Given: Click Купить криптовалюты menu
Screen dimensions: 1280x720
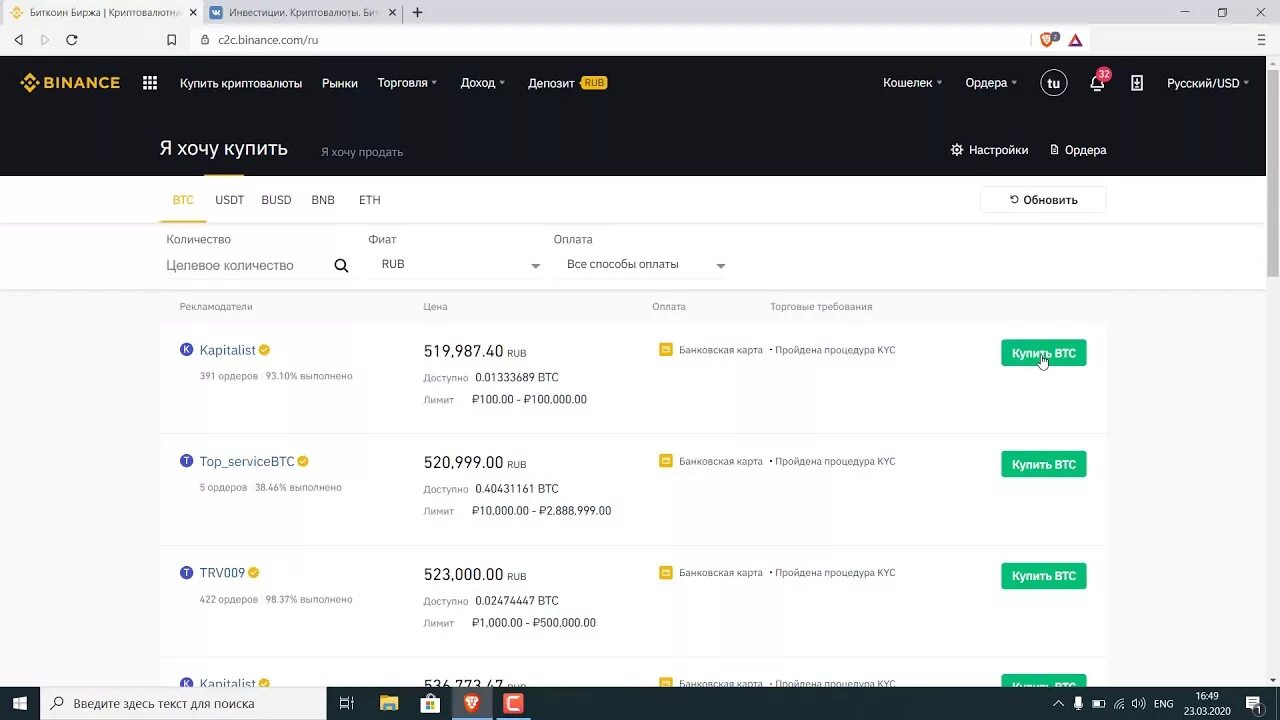Looking at the screenshot, I should click(241, 83).
